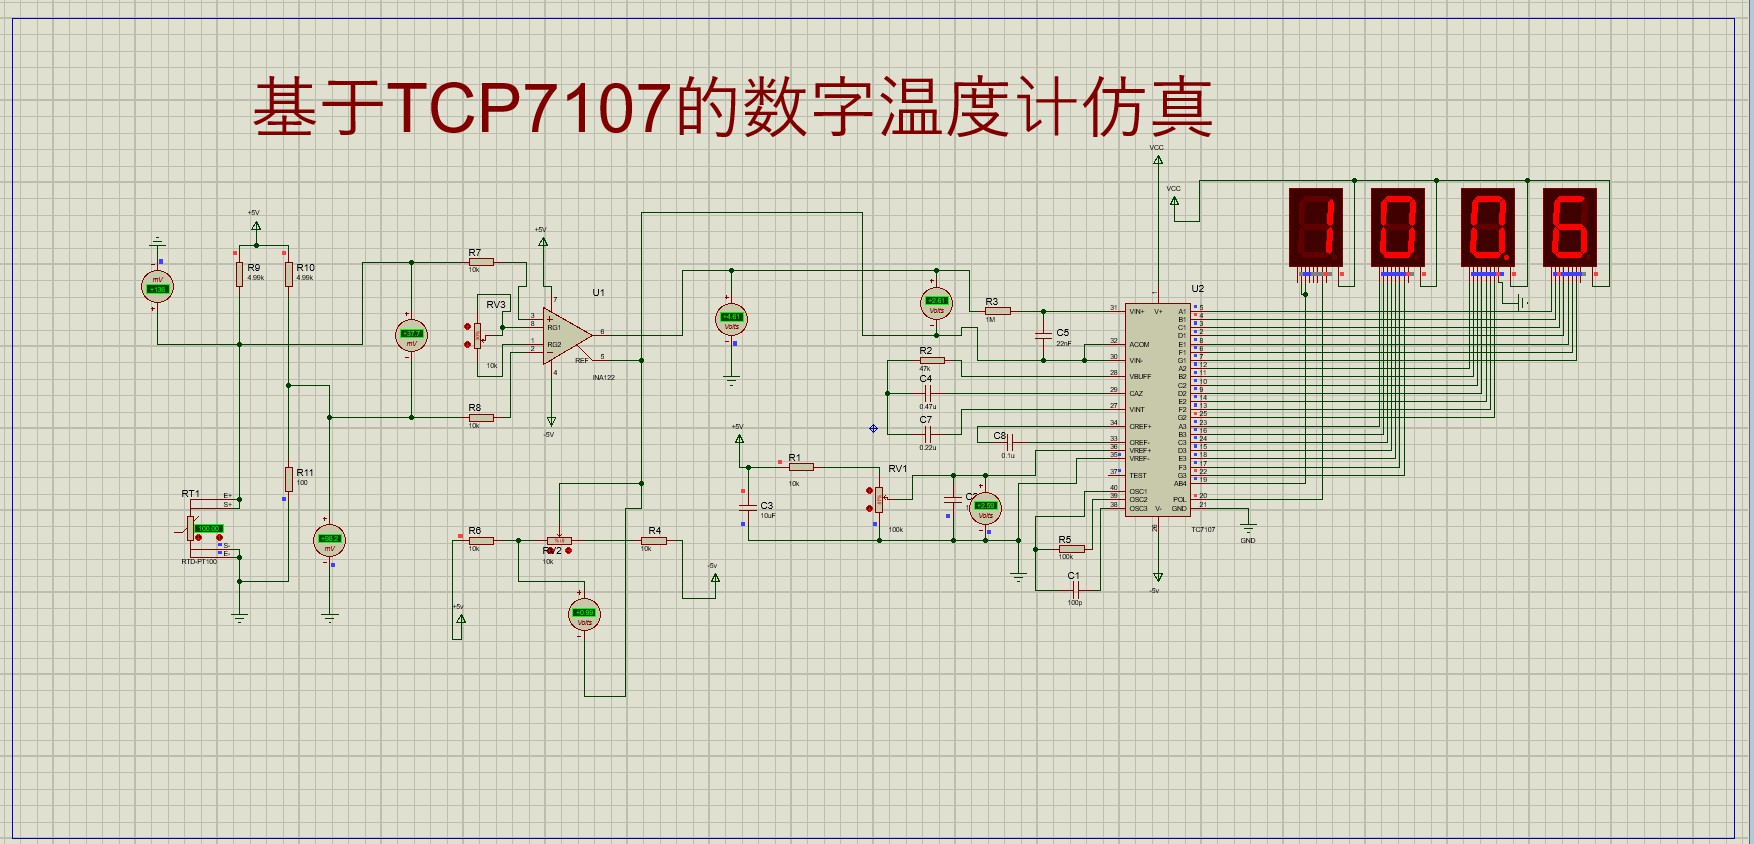Click the upper red adjust dot on RV3
This screenshot has height=844, width=1754.
tap(467, 327)
